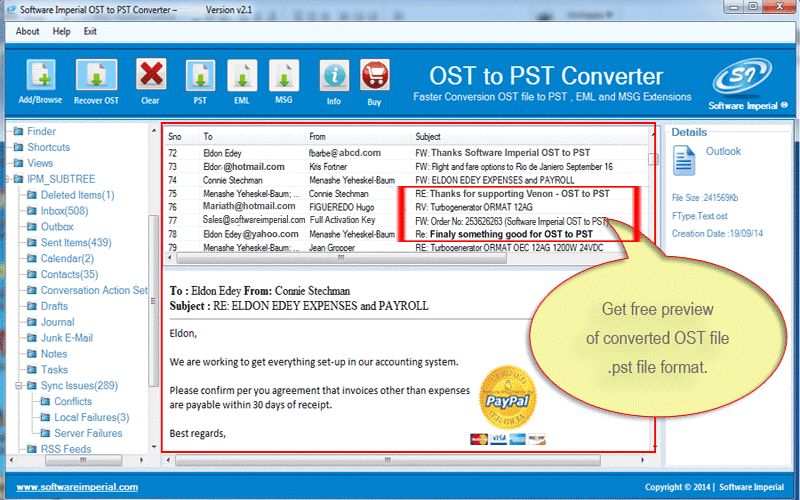Screen dimensions: 800x500
Task: Click the folder tree scroll-down arrow
Action: (x=154, y=447)
